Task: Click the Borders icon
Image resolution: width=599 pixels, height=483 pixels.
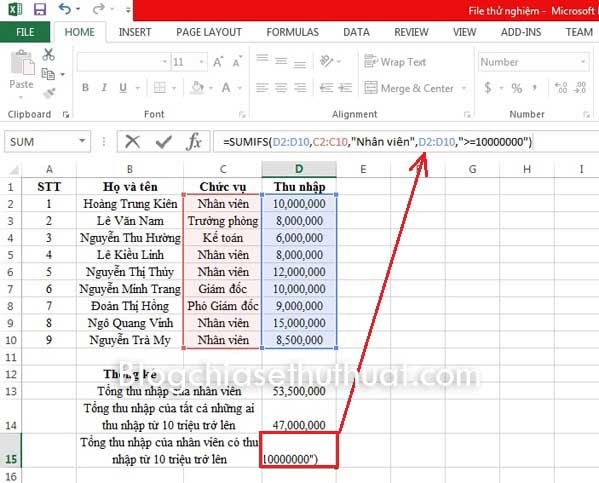Action: [160, 88]
